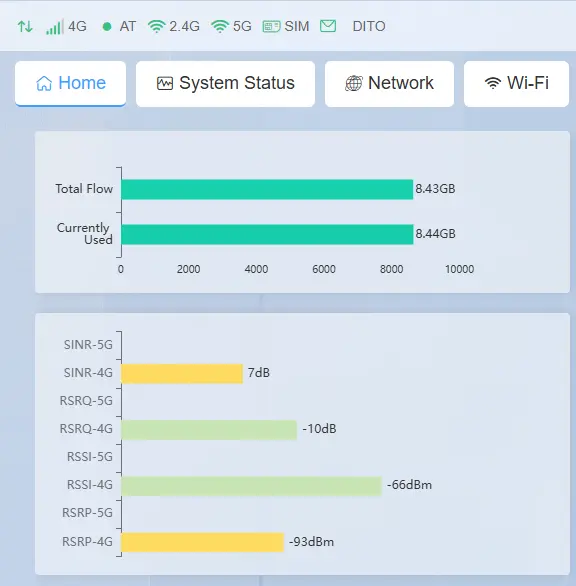Click the SIM card status icon

pyautogui.click(x=271, y=27)
